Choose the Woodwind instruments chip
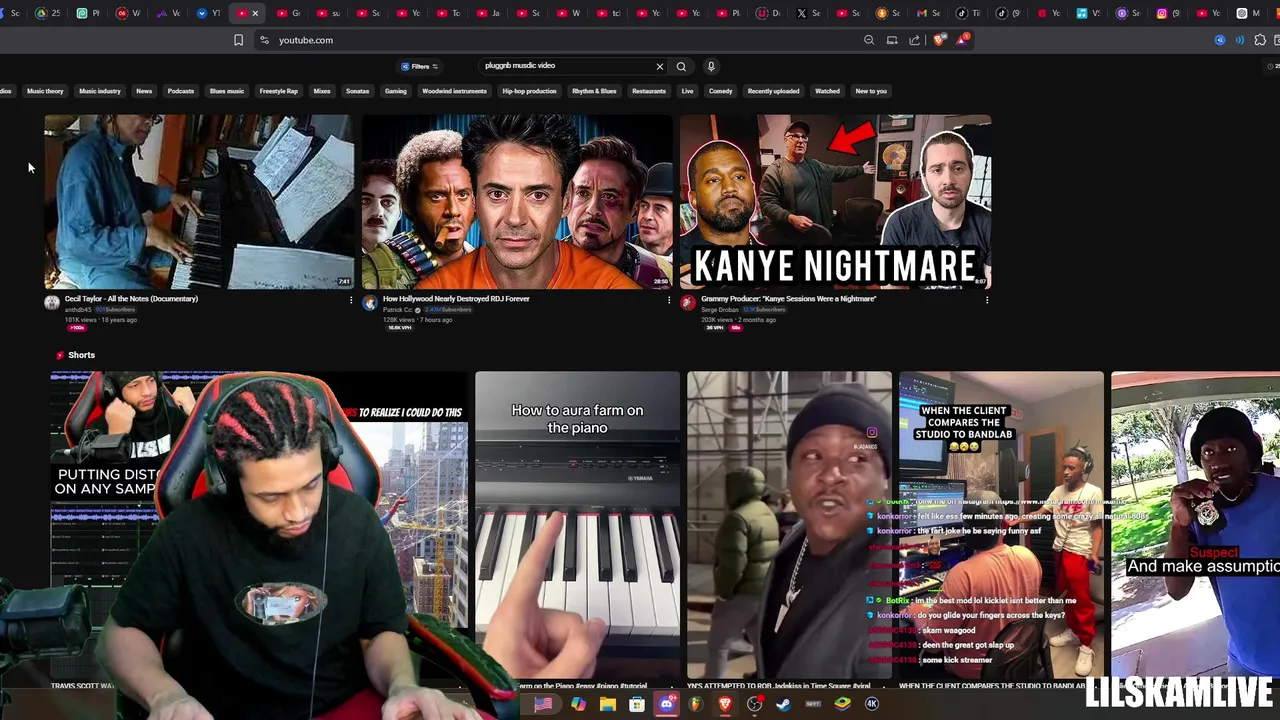This screenshot has height=720, width=1280. pyautogui.click(x=454, y=91)
